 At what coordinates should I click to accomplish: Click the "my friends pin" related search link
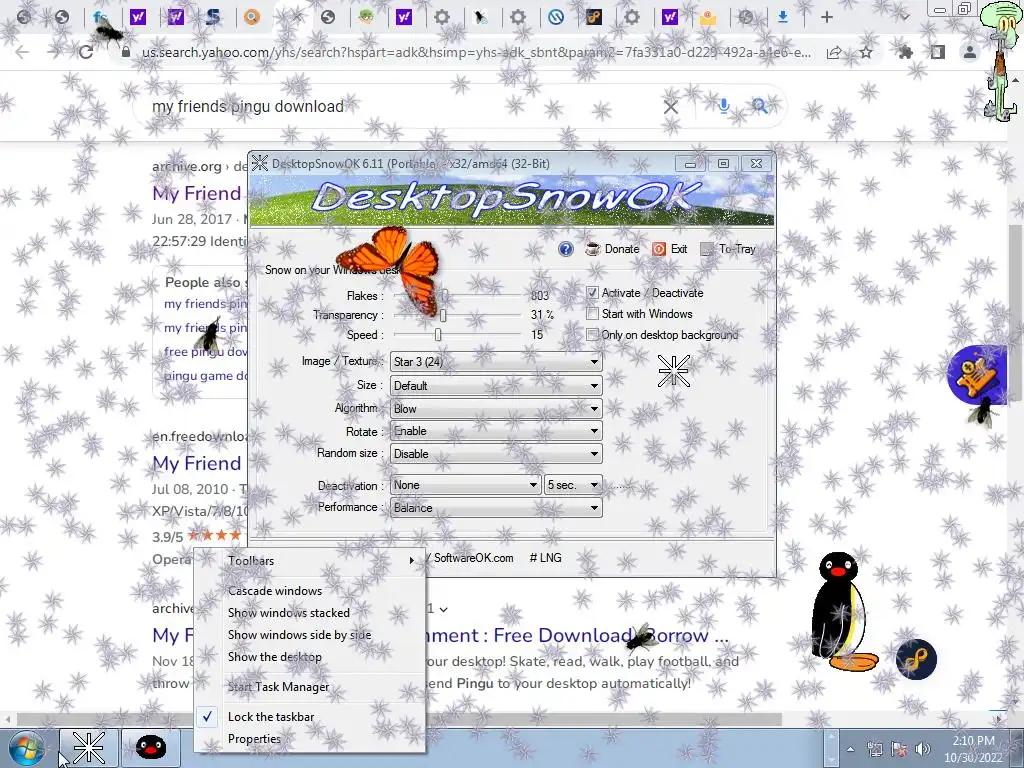click(x=206, y=304)
